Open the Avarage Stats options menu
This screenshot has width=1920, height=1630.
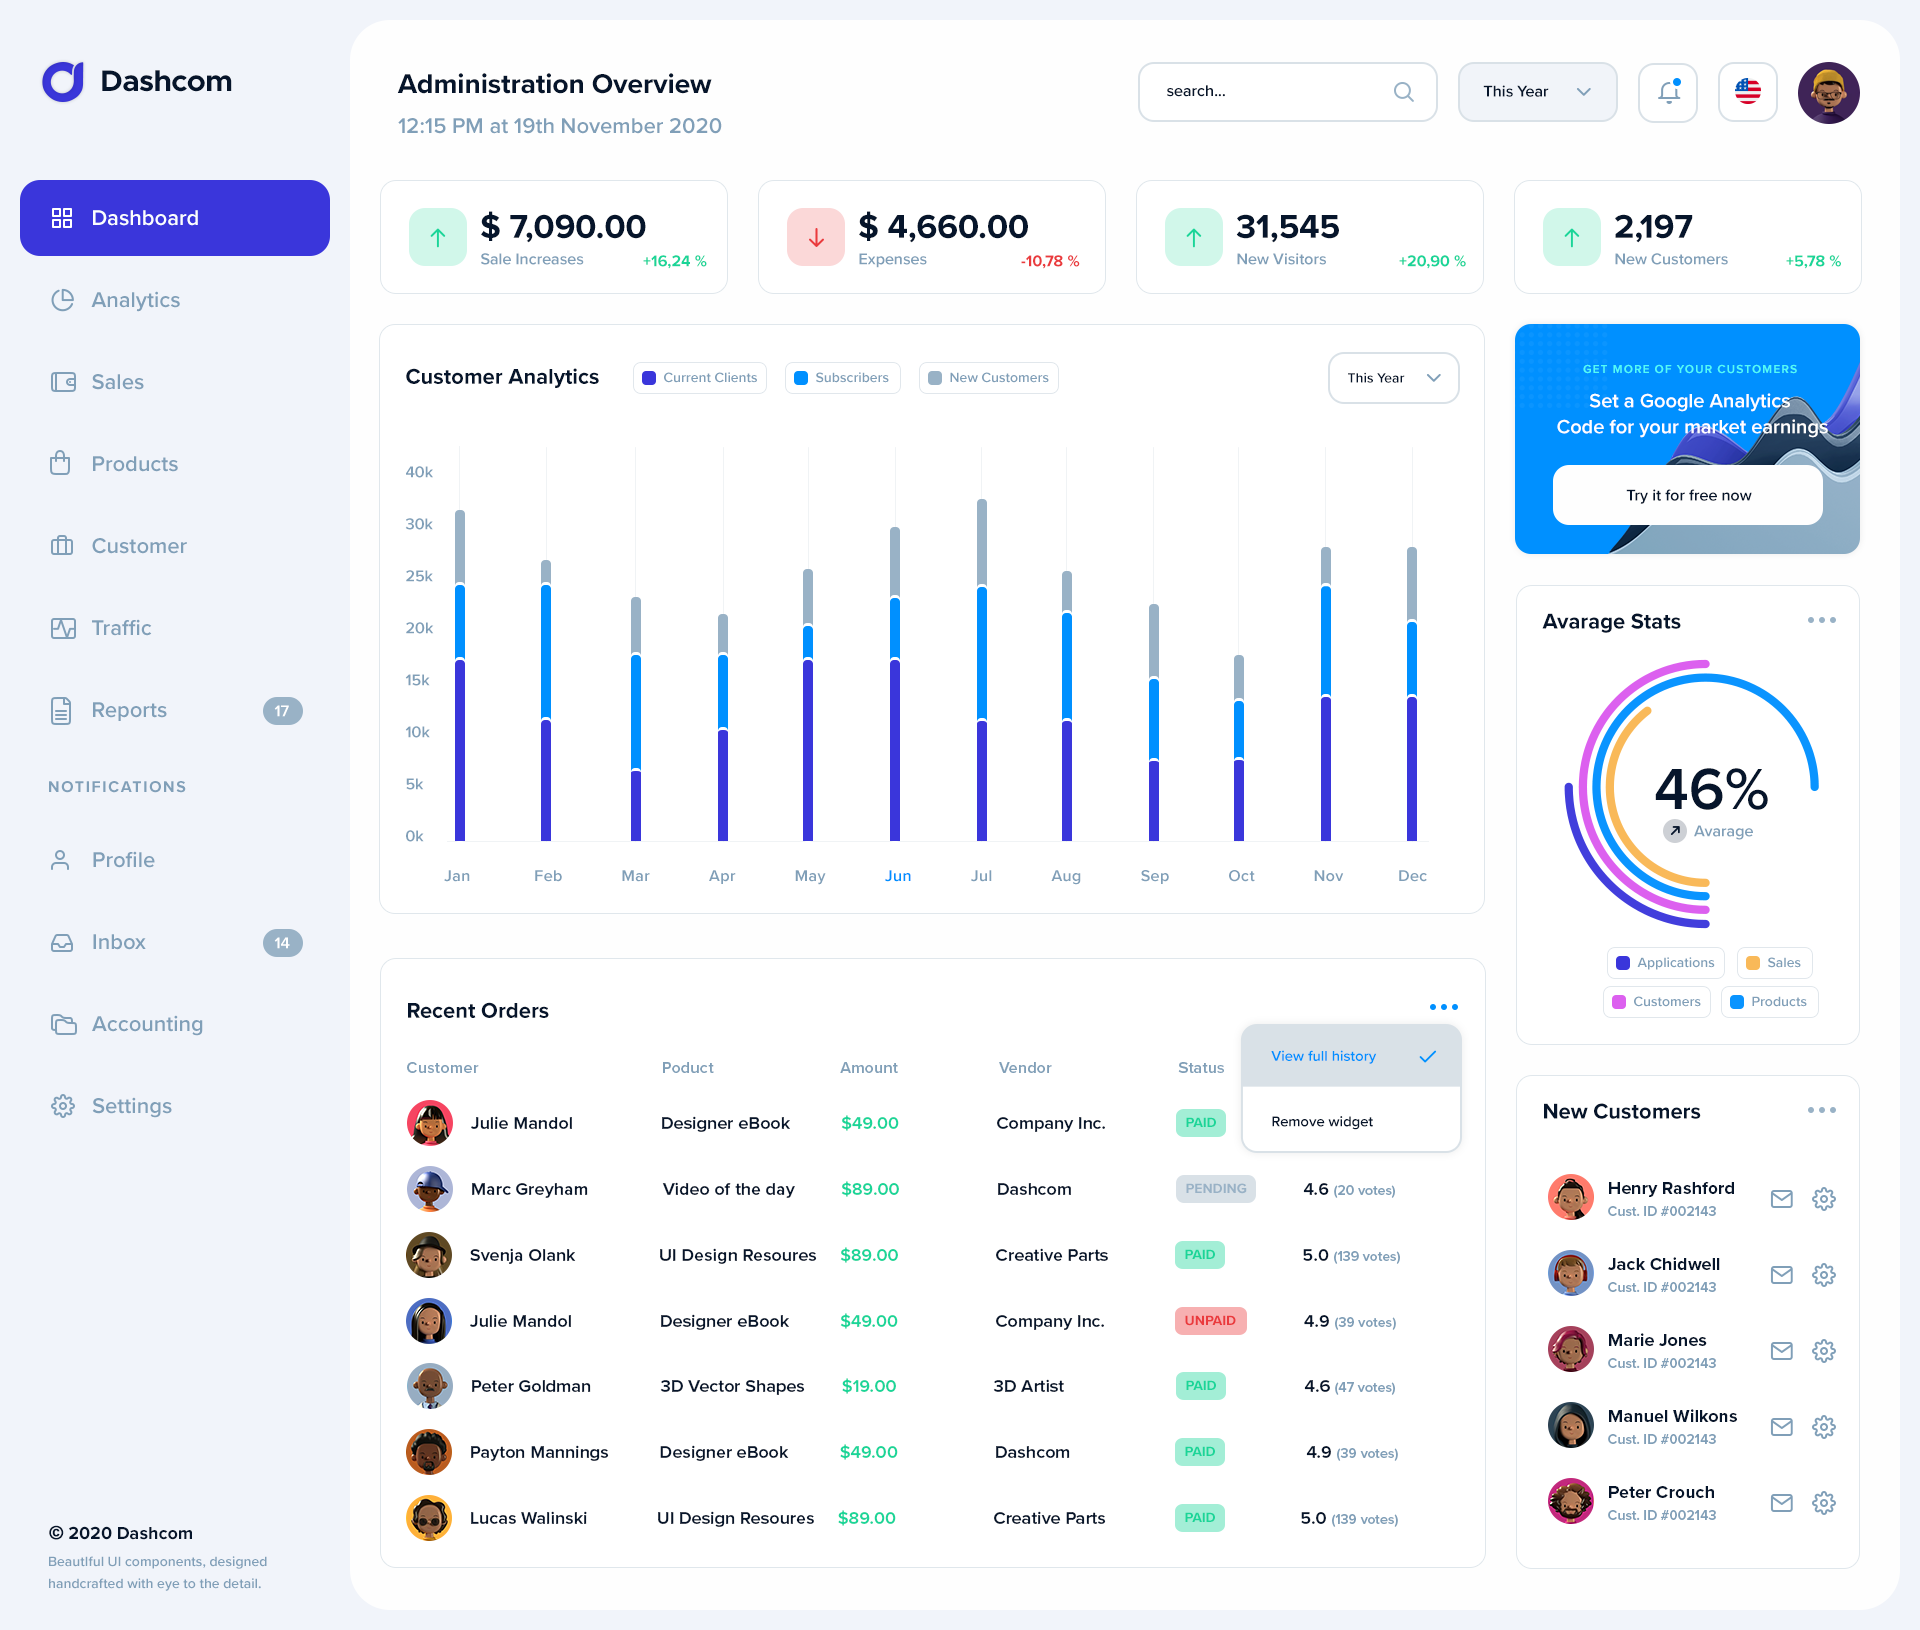pos(1821,620)
